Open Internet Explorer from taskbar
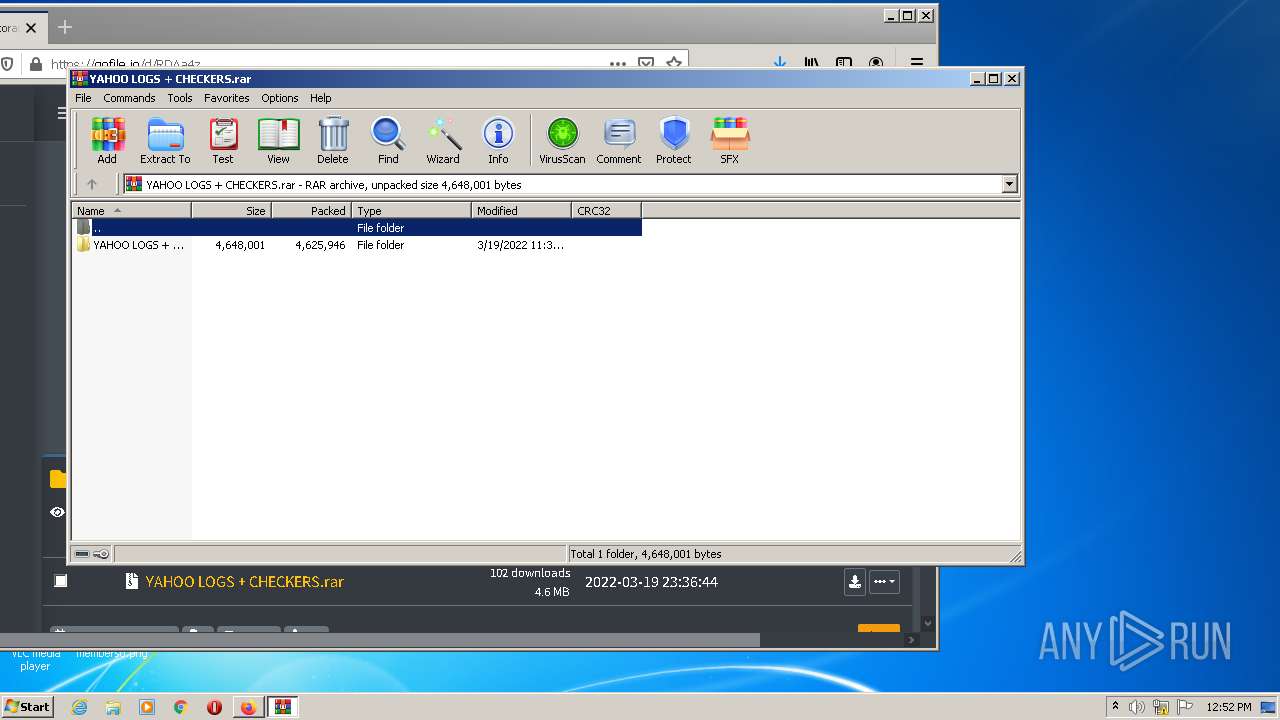Image resolution: width=1280 pixels, height=720 pixels. pos(79,707)
